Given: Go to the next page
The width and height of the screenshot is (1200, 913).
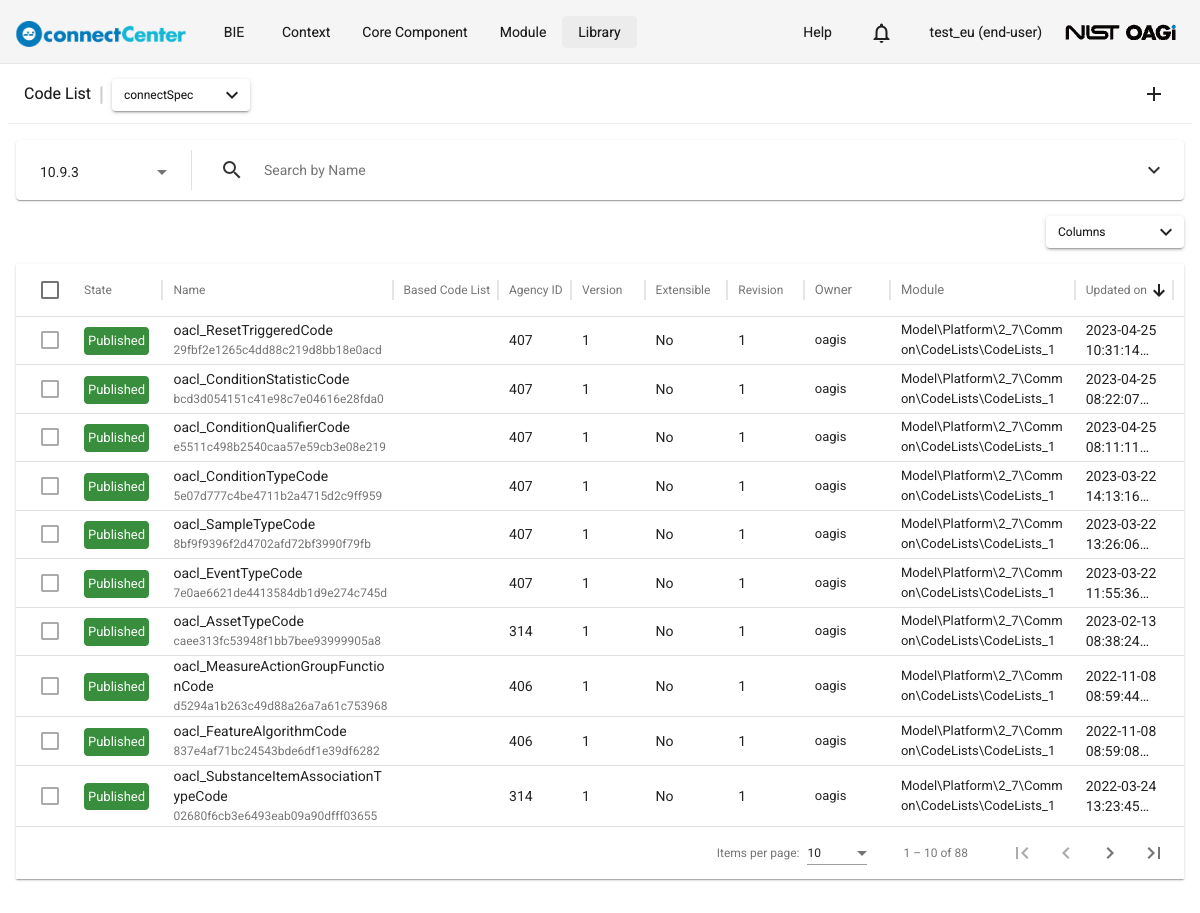Looking at the screenshot, I should (x=1110, y=853).
